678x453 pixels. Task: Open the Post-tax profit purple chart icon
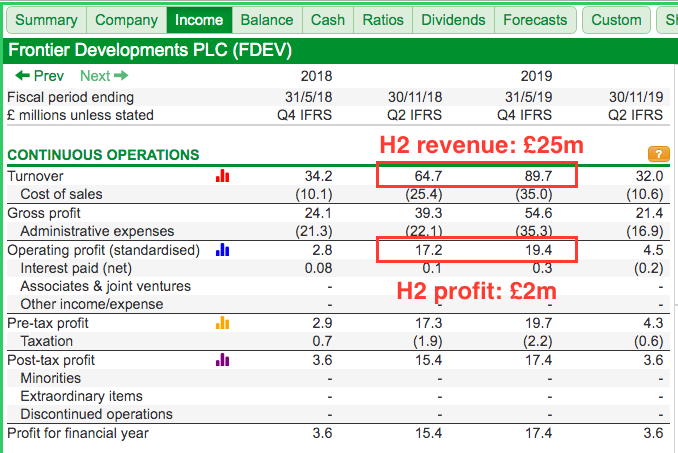click(x=222, y=360)
